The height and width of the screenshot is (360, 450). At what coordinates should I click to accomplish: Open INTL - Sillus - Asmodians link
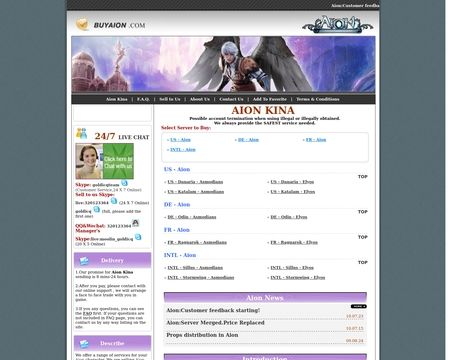pyautogui.click(x=195, y=268)
